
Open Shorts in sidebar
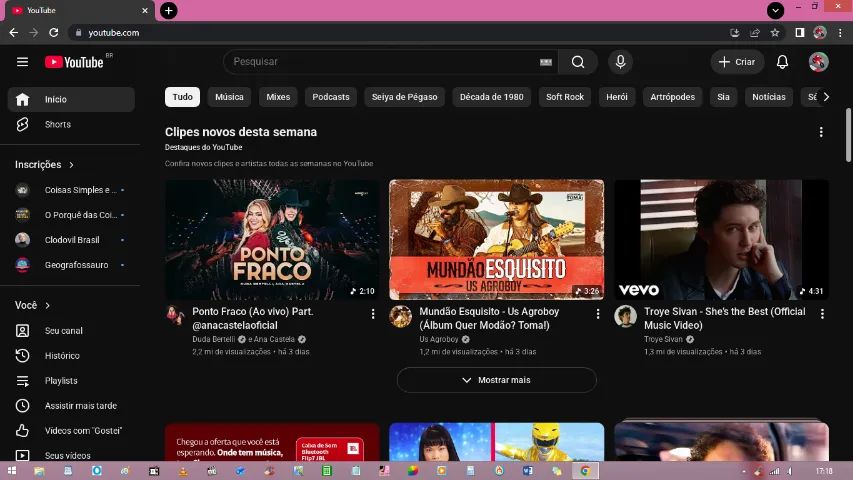(71, 125)
